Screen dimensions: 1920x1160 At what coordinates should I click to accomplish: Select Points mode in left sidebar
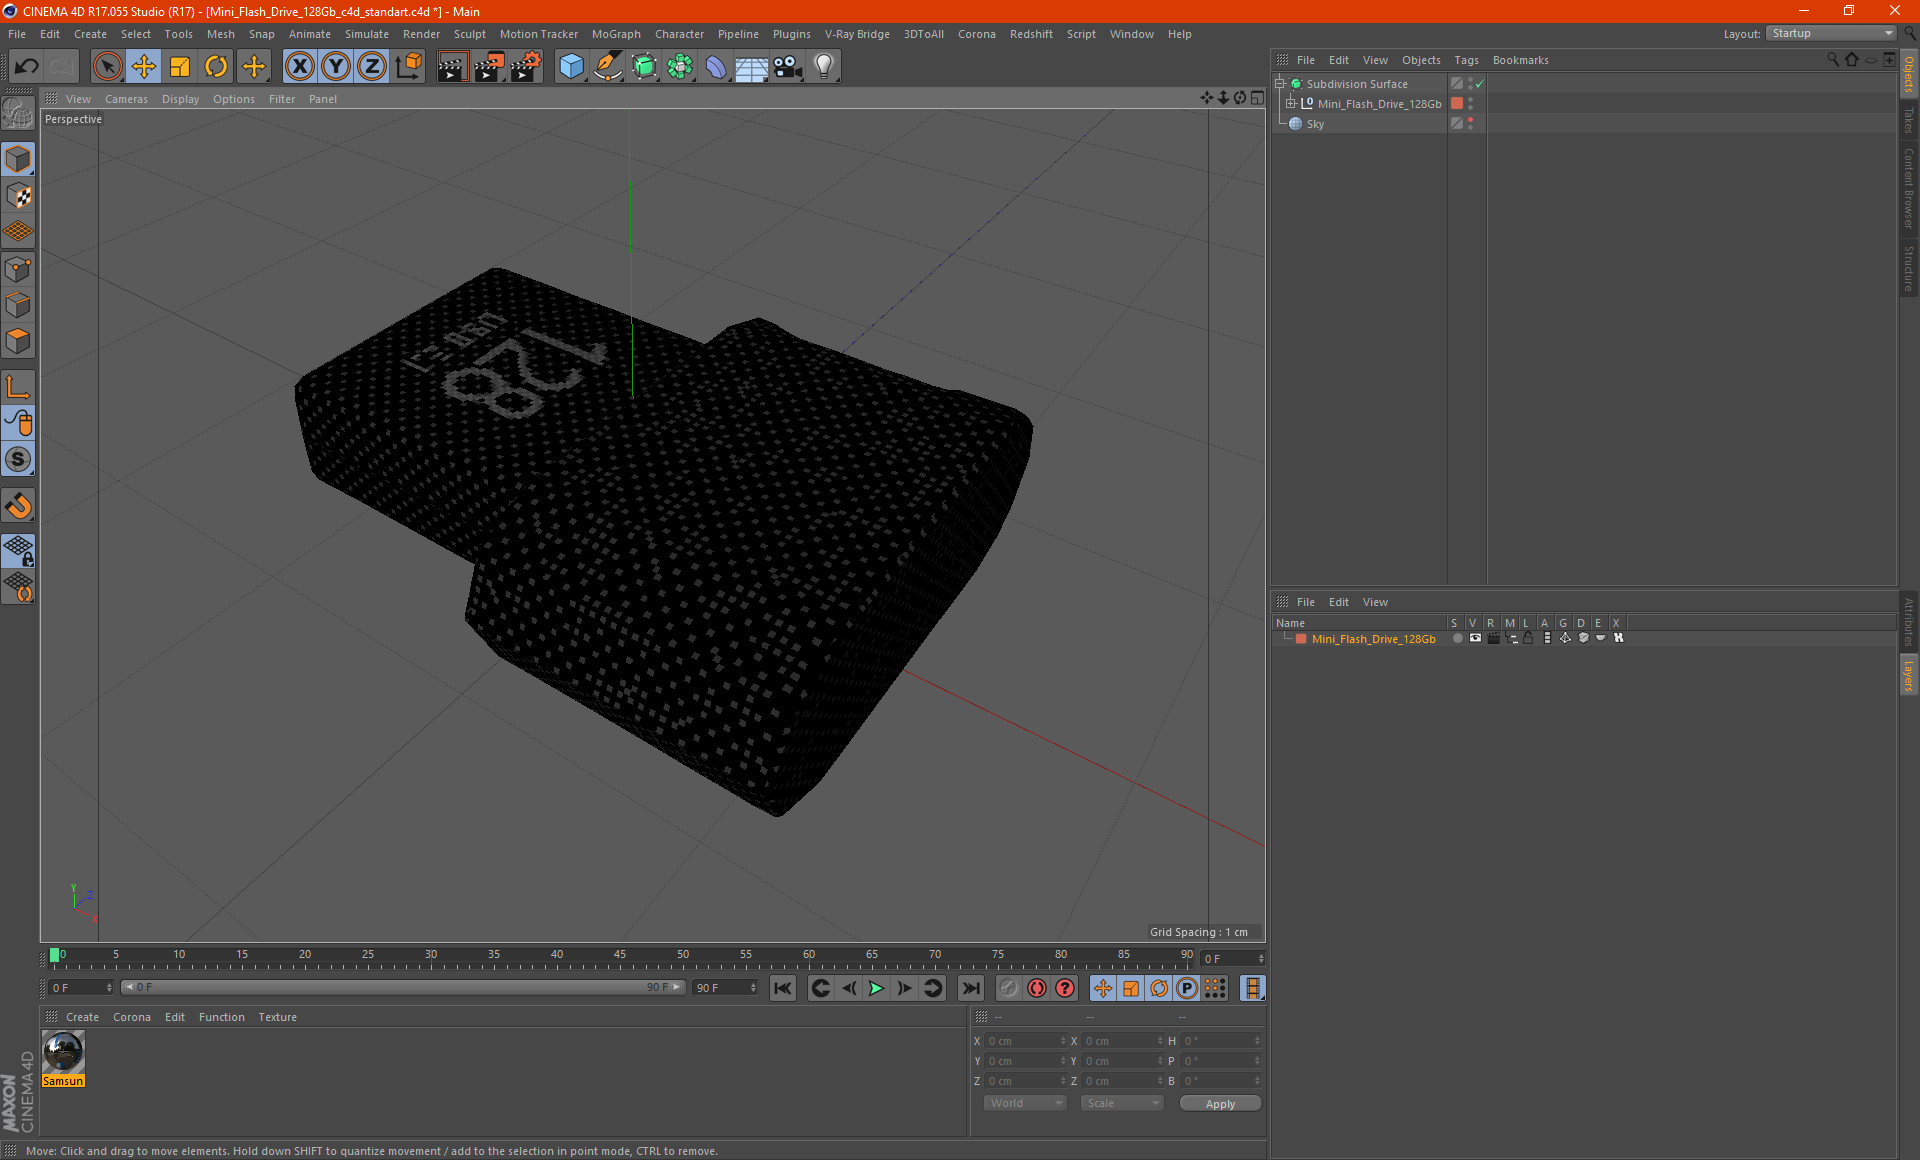coord(18,269)
